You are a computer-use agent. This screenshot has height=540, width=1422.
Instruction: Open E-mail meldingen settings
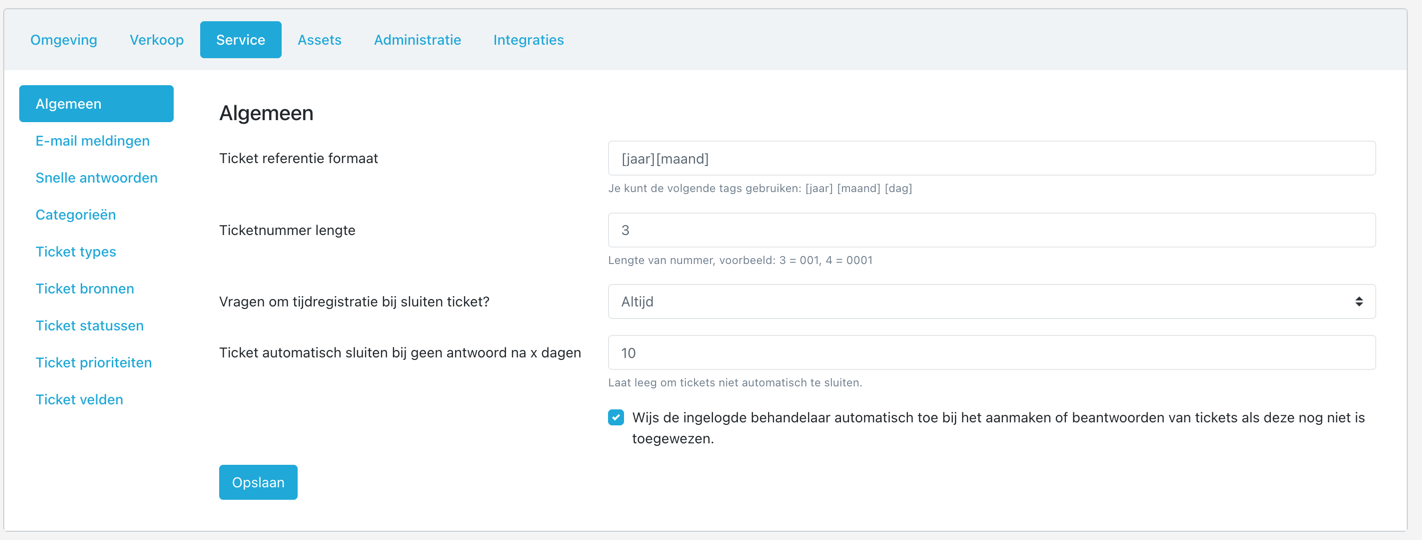pos(93,141)
